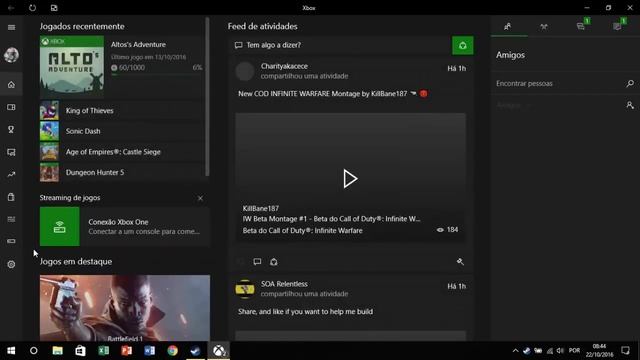Switch to the Messages tab

[581, 27]
